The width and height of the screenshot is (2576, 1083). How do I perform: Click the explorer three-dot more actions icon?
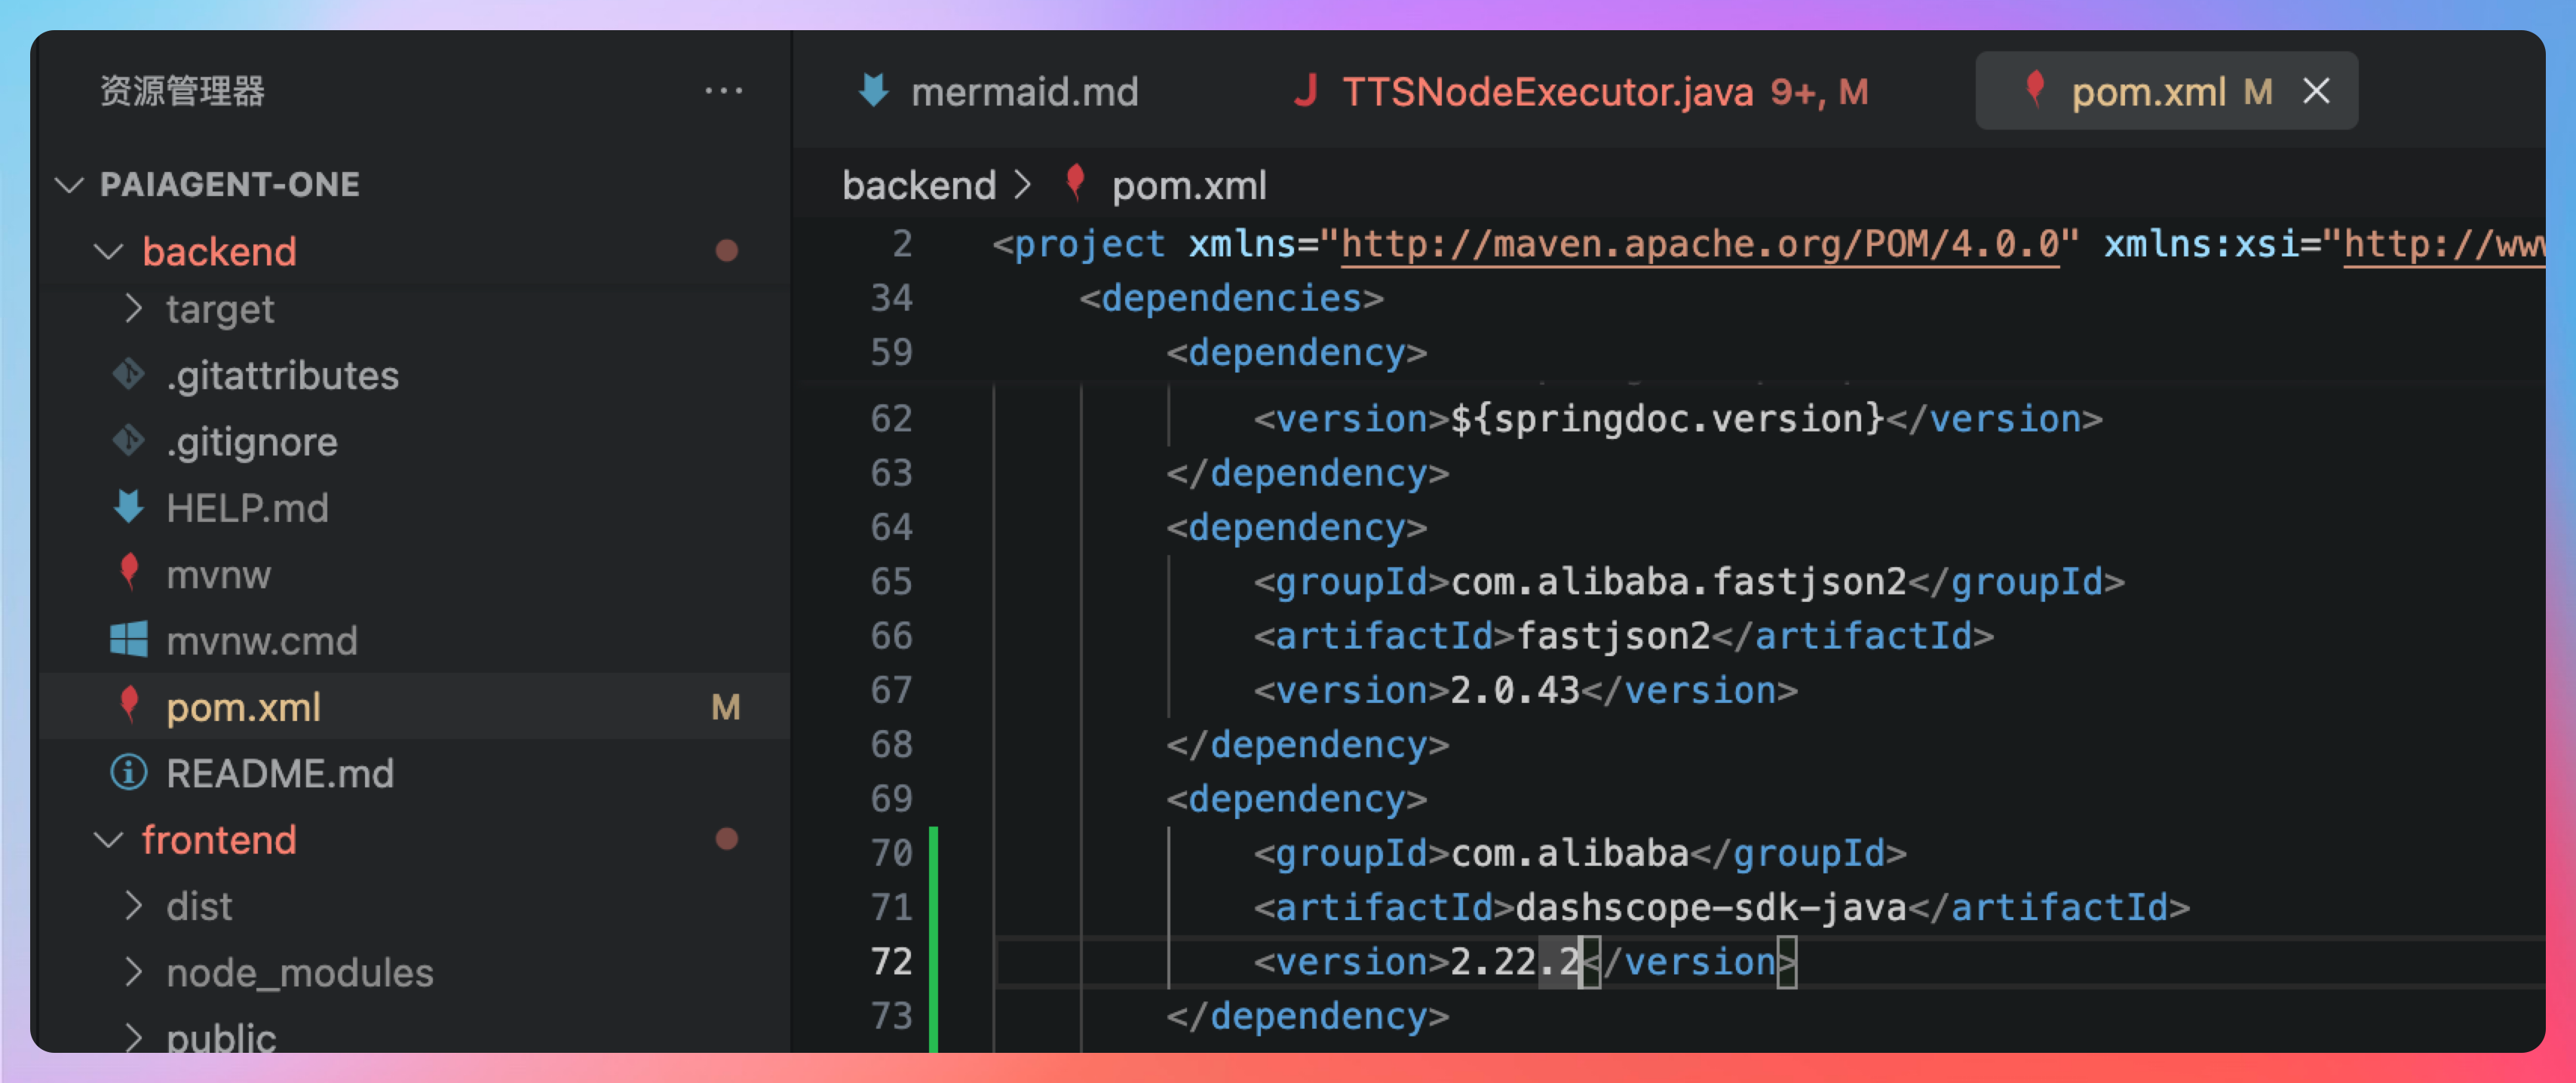723,91
